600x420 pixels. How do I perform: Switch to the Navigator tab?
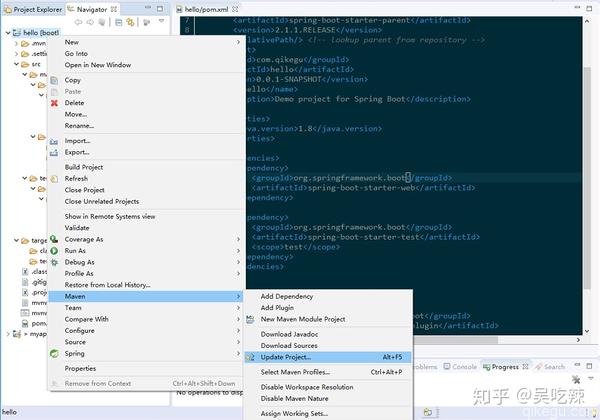tap(92, 9)
